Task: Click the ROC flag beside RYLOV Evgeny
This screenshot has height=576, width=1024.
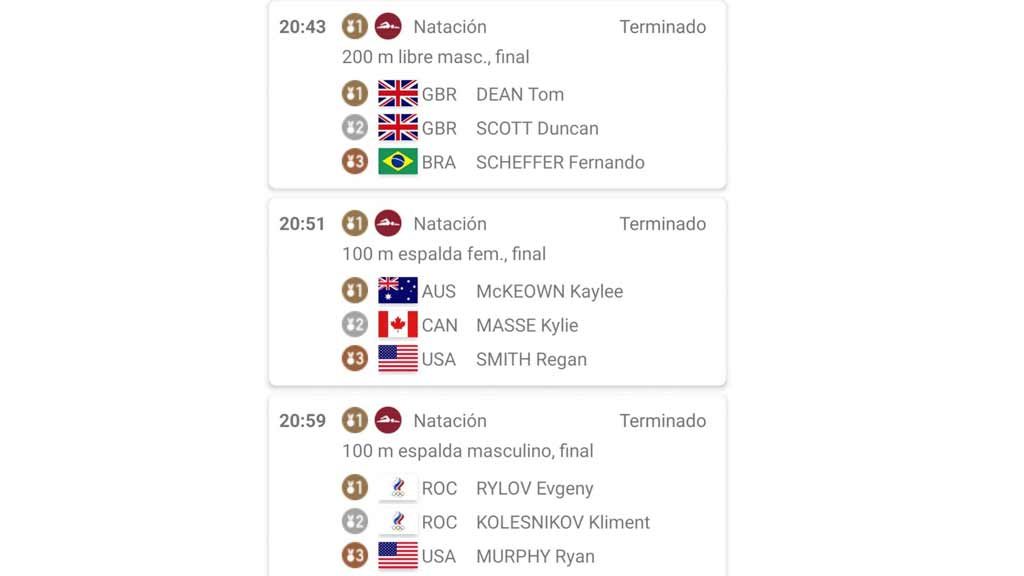Action: click(398, 488)
